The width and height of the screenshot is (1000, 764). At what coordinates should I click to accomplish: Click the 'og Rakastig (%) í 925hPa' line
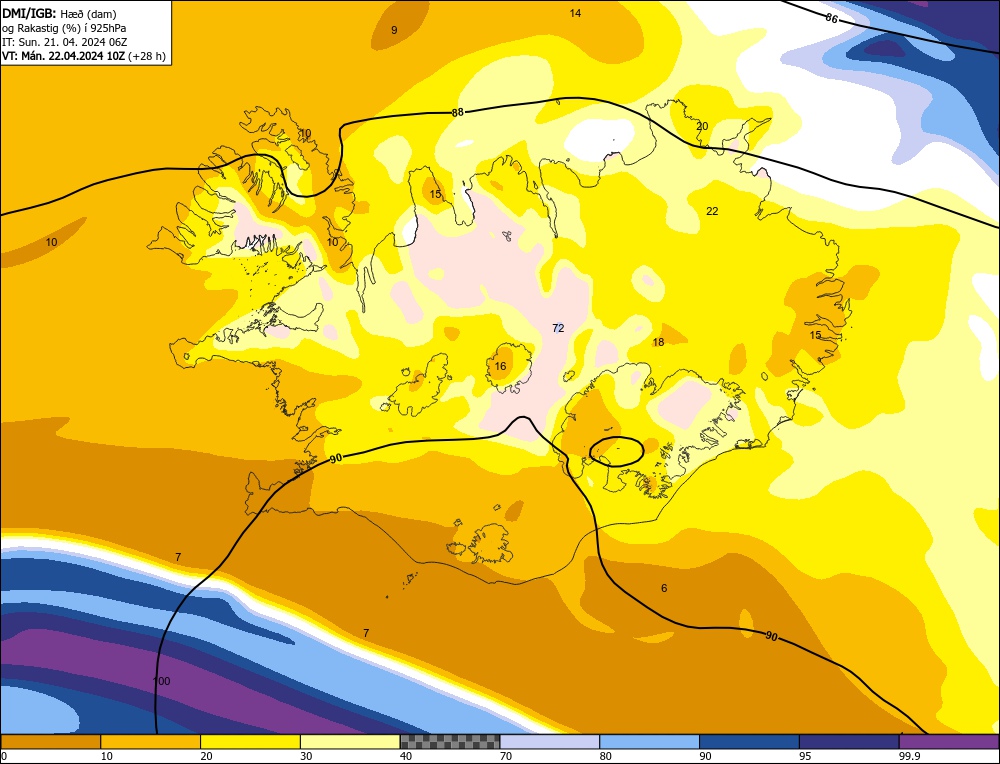click(64, 28)
